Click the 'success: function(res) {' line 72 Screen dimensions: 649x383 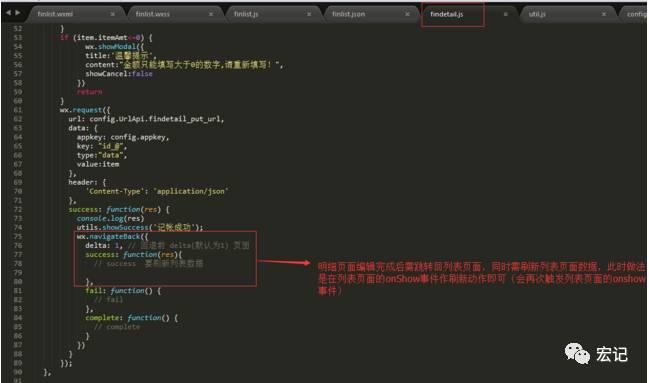[119, 210]
